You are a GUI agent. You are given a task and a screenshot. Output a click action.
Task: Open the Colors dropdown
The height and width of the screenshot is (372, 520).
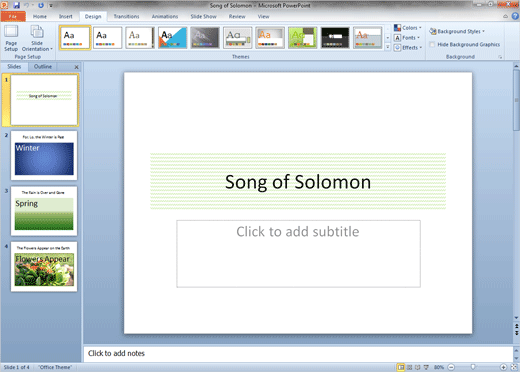[408, 28]
